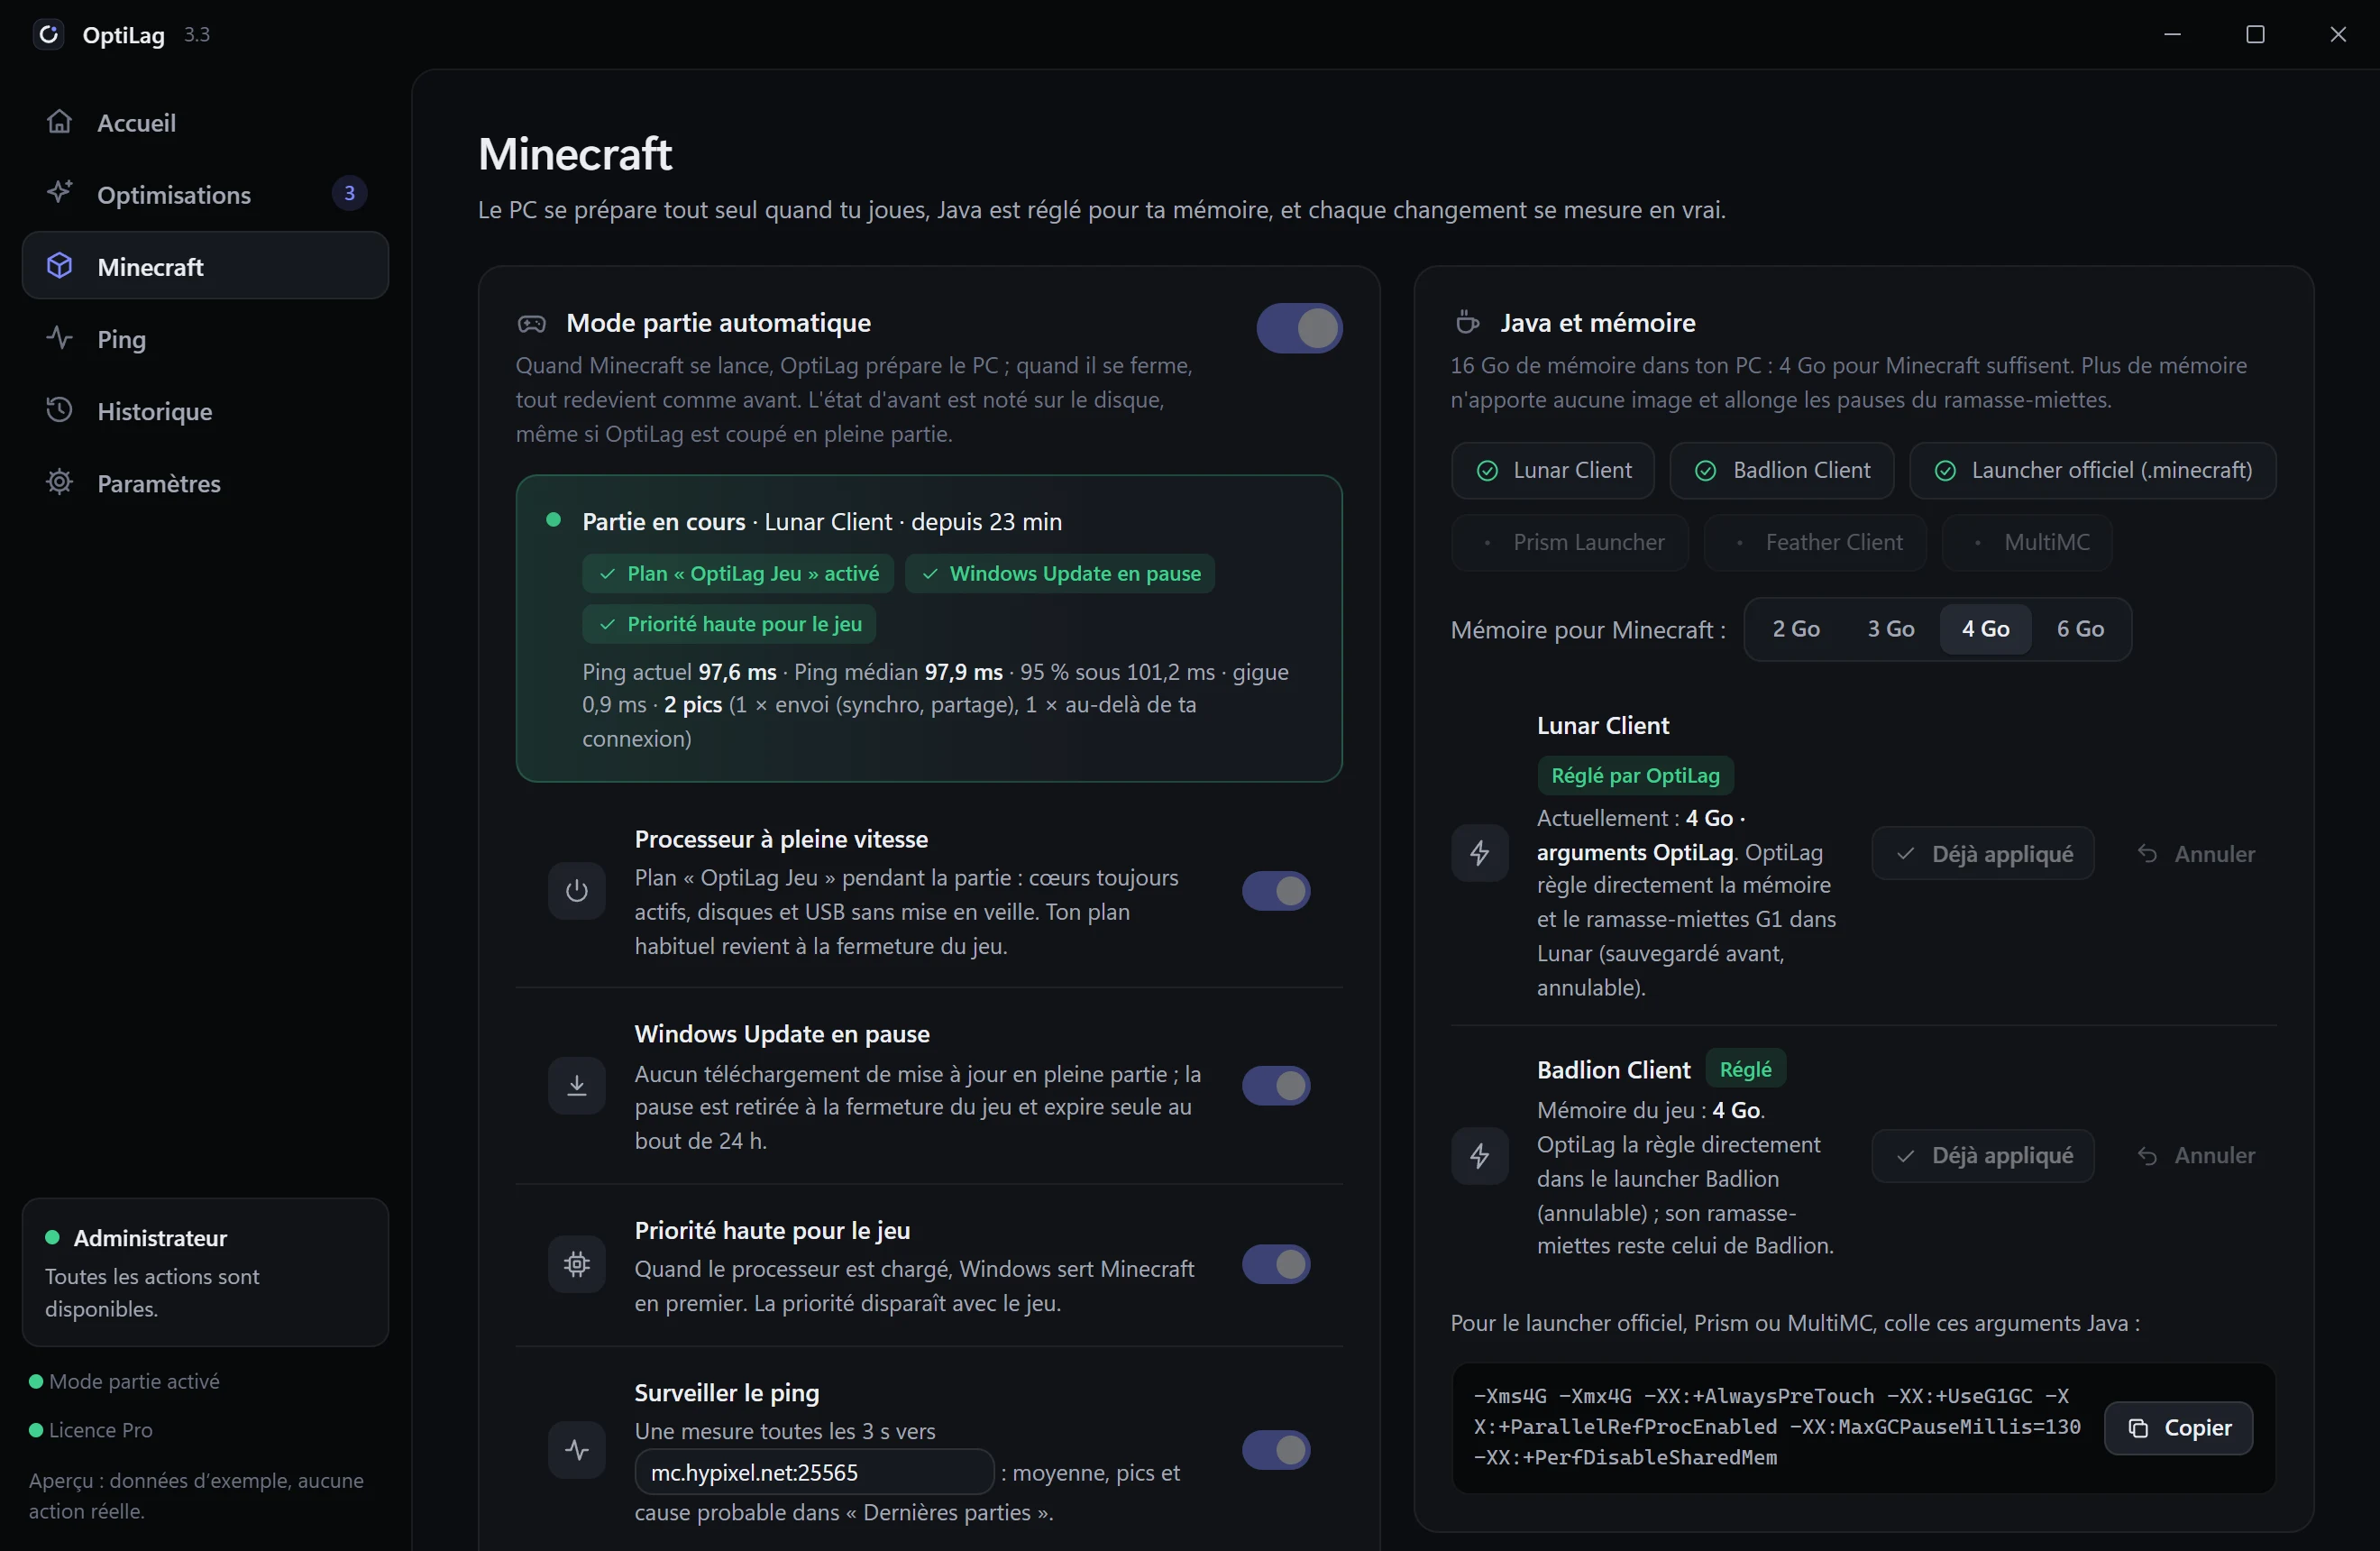Select 6 Go memory option
The width and height of the screenshot is (2380, 1551).
click(2080, 629)
